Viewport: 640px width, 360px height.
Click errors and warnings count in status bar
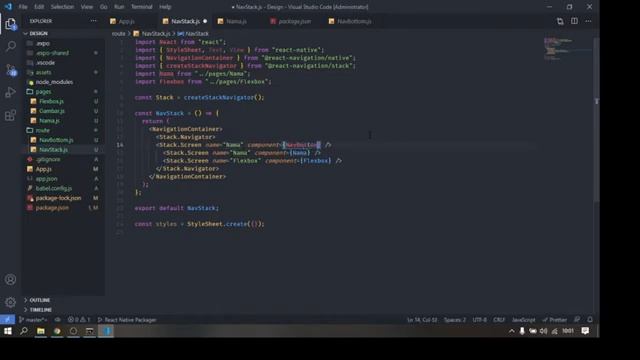click(79, 320)
